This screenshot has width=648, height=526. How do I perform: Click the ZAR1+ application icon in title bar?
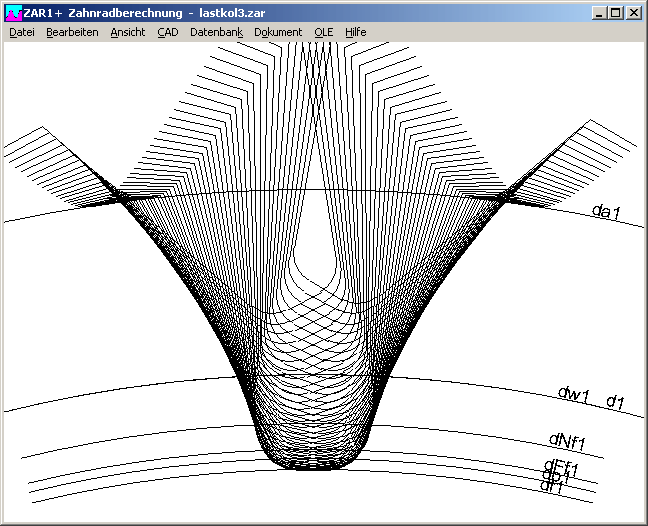(13, 13)
